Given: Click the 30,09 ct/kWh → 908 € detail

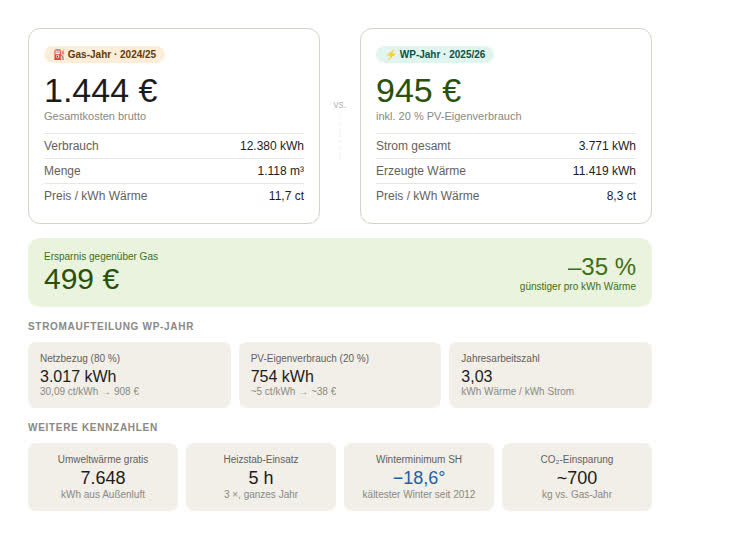Looking at the screenshot, I should [x=89, y=392].
